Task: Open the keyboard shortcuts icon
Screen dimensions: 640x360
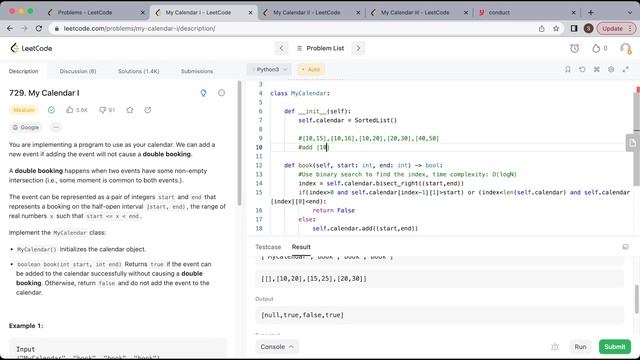Action: pyautogui.click(x=596, y=69)
